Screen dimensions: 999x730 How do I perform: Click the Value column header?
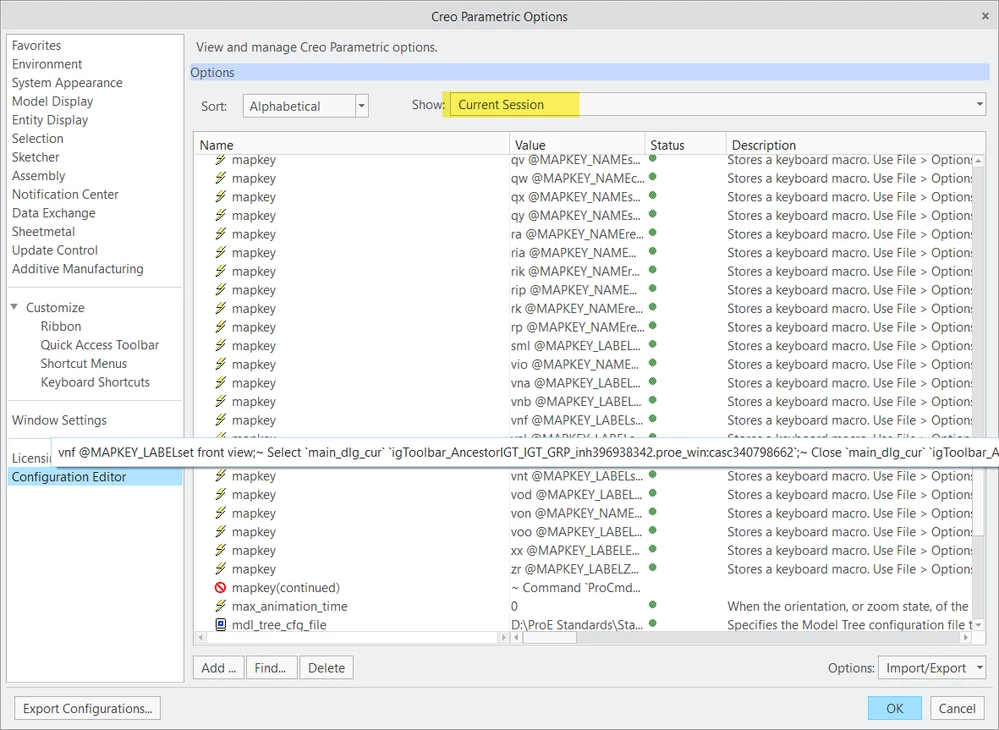577,145
